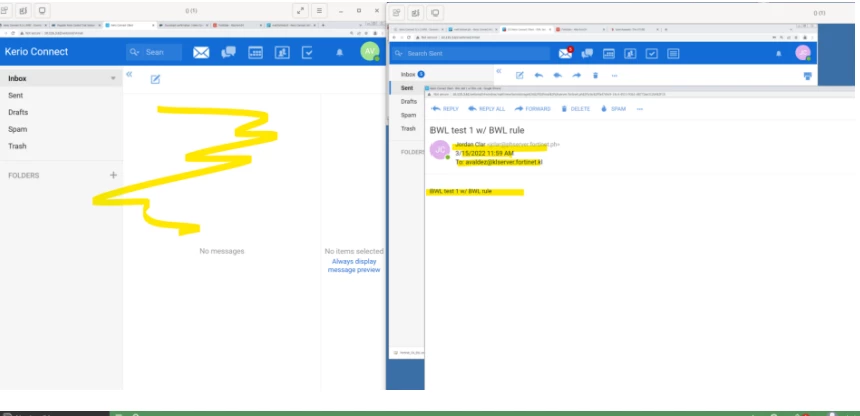Open Contacts icon in right Kerio window
The height and width of the screenshot is (416, 860).
pos(630,53)
